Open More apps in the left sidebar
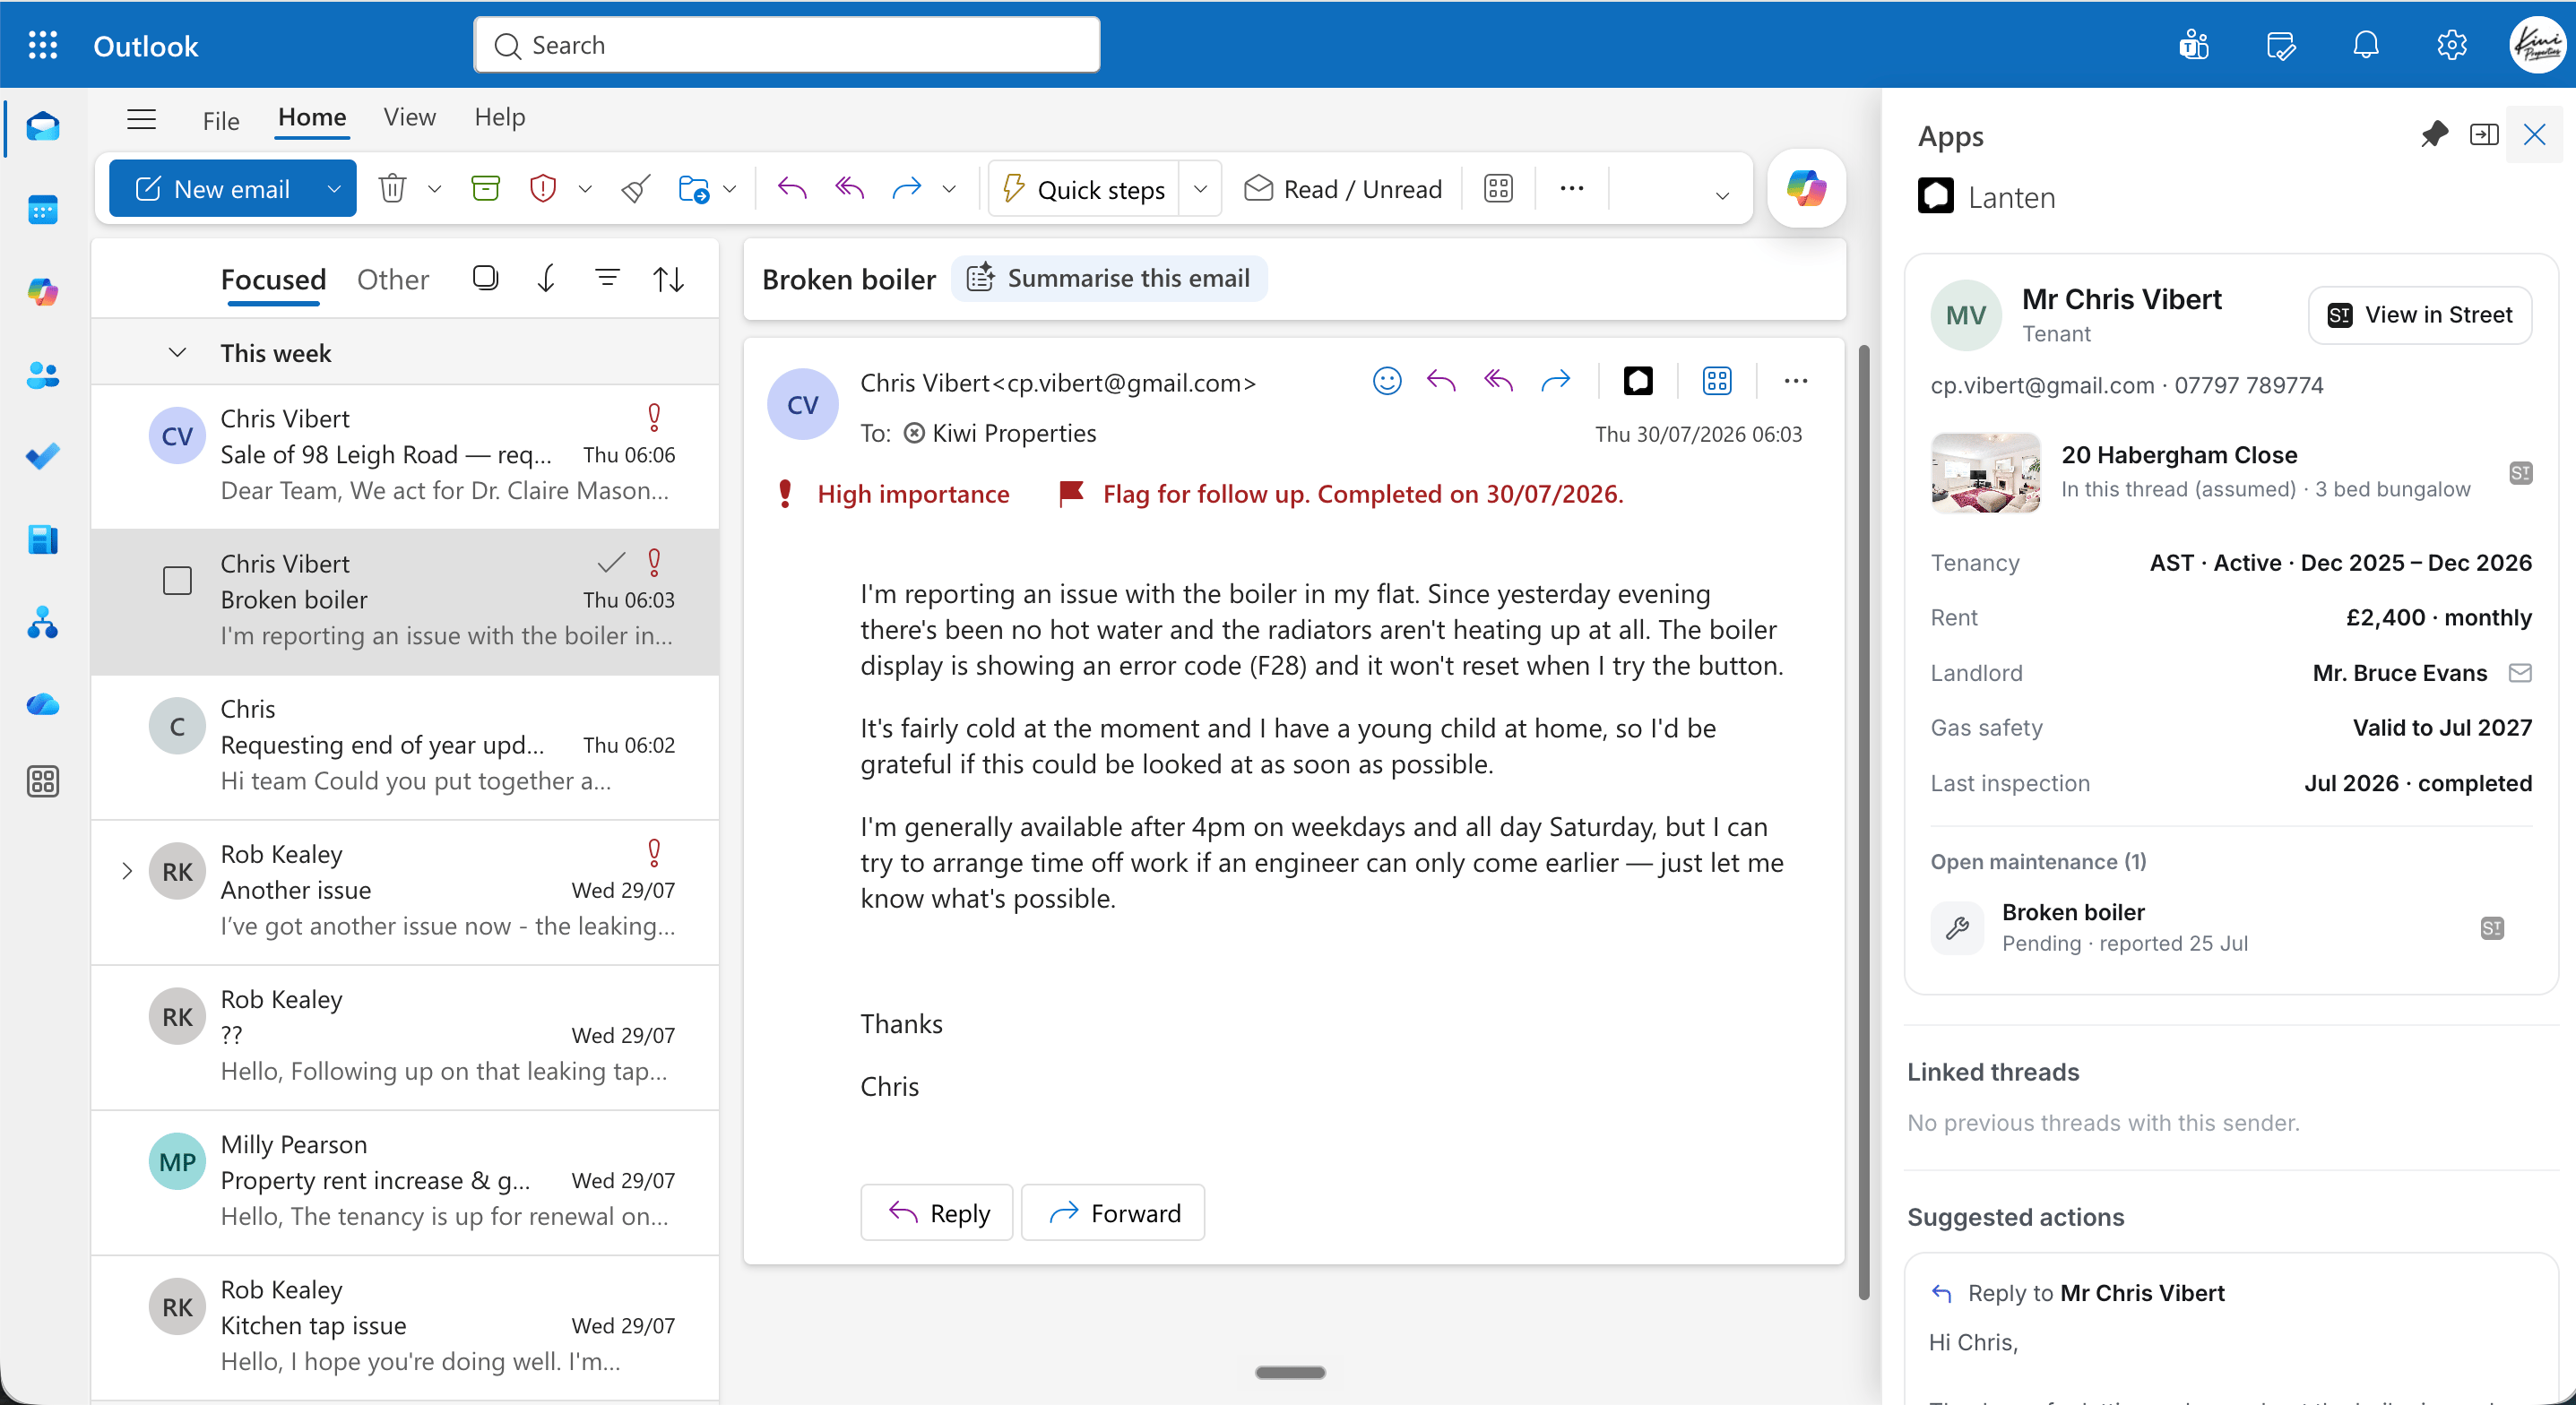Viewport: 2576px width, 1405px height. pos(43,782)
